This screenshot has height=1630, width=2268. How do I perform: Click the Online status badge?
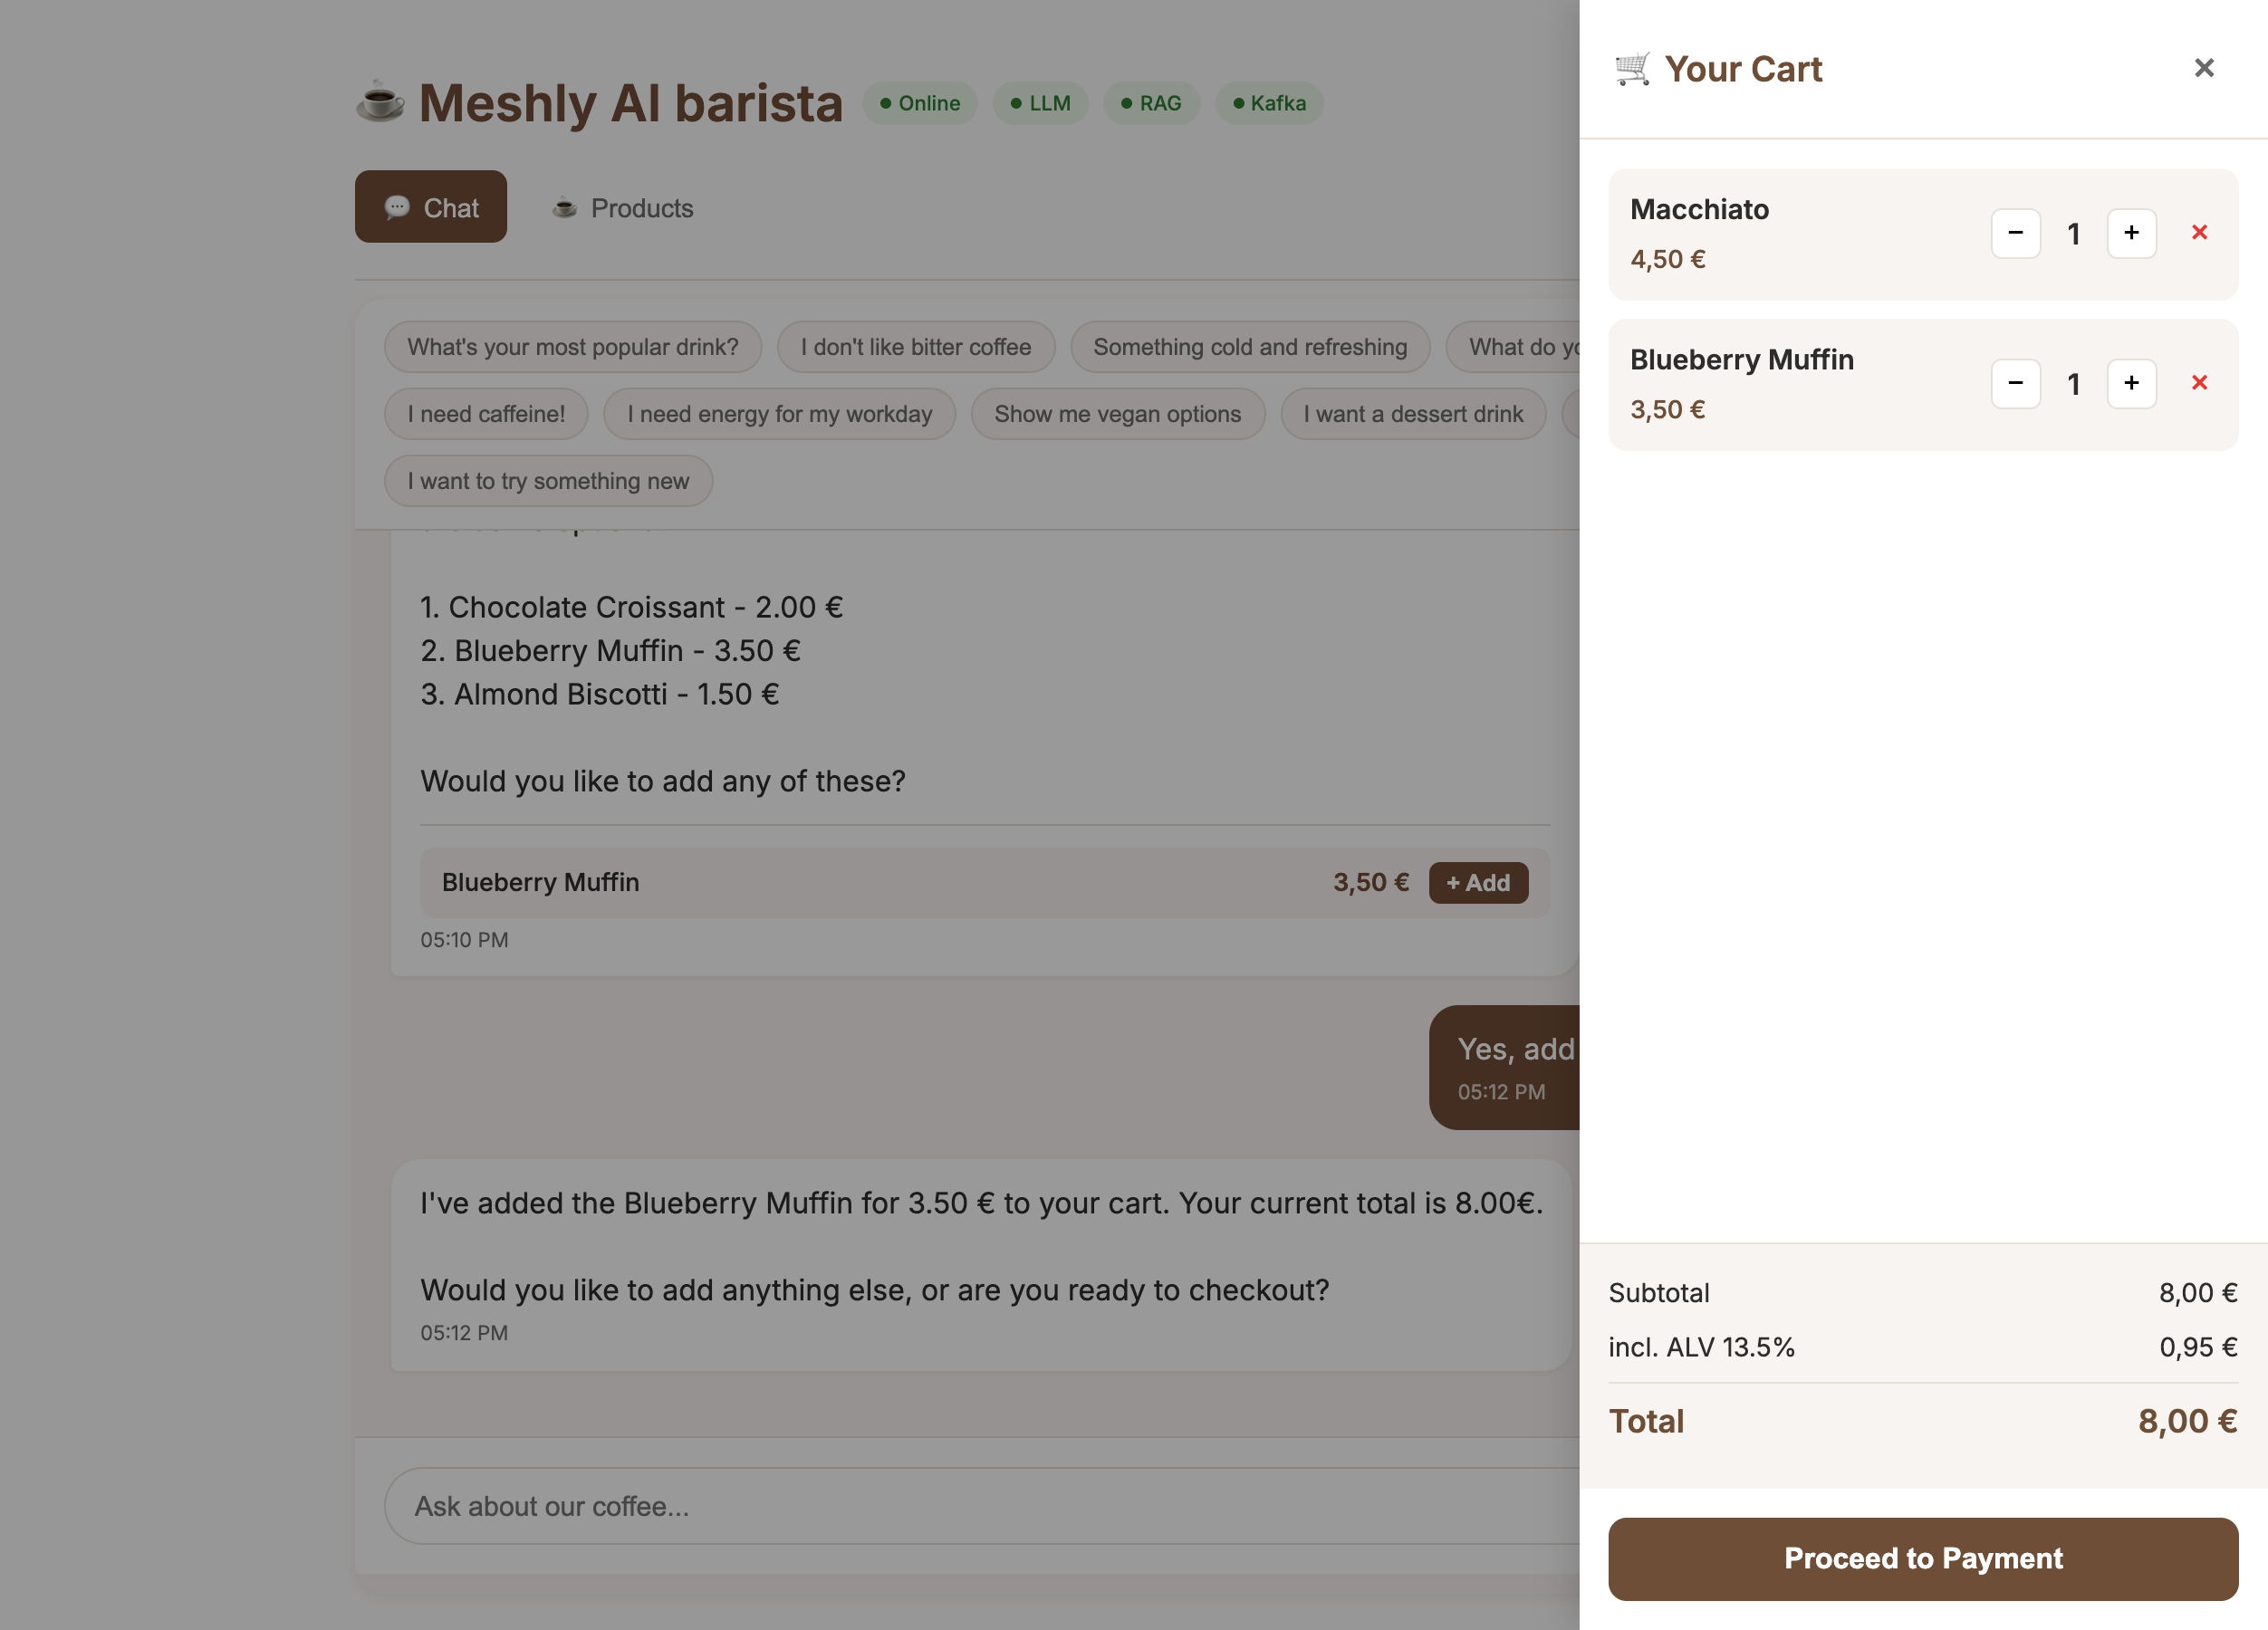[919, 103]
